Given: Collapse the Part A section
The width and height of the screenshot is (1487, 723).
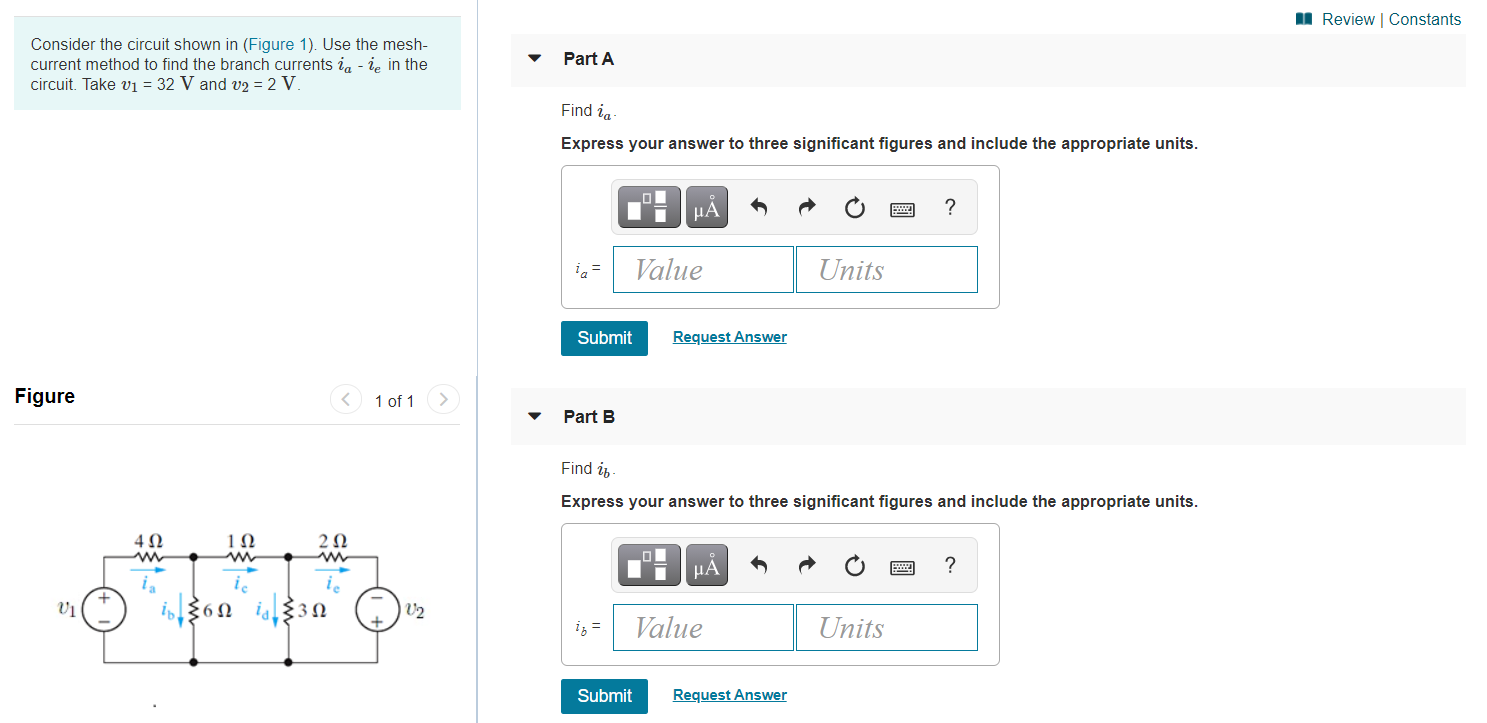Looking at the screenshot, I should pyautogui.click(x=534, y=59).
